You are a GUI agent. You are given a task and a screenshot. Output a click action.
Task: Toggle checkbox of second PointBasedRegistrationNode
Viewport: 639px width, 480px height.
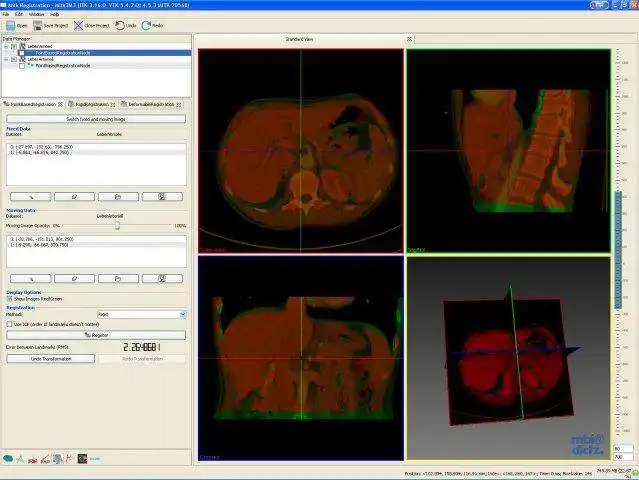click(22, 66)
